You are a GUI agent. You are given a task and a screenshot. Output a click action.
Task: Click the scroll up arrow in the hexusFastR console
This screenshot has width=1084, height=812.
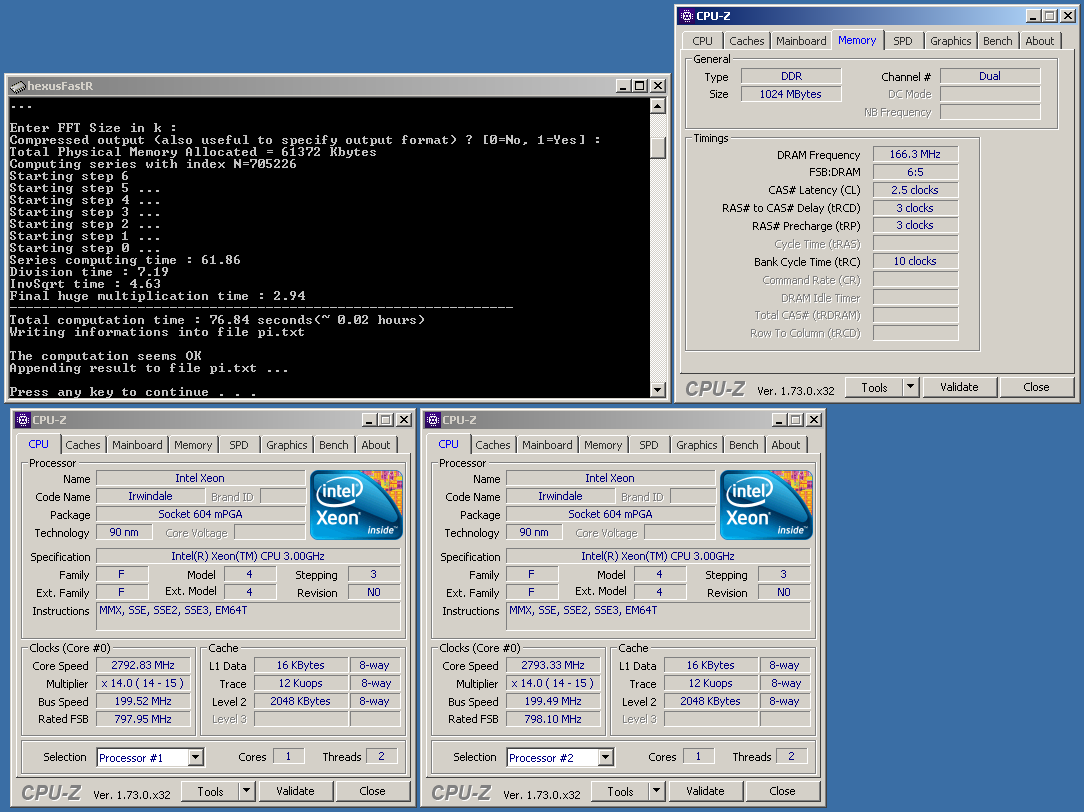[x=658, y=106]
